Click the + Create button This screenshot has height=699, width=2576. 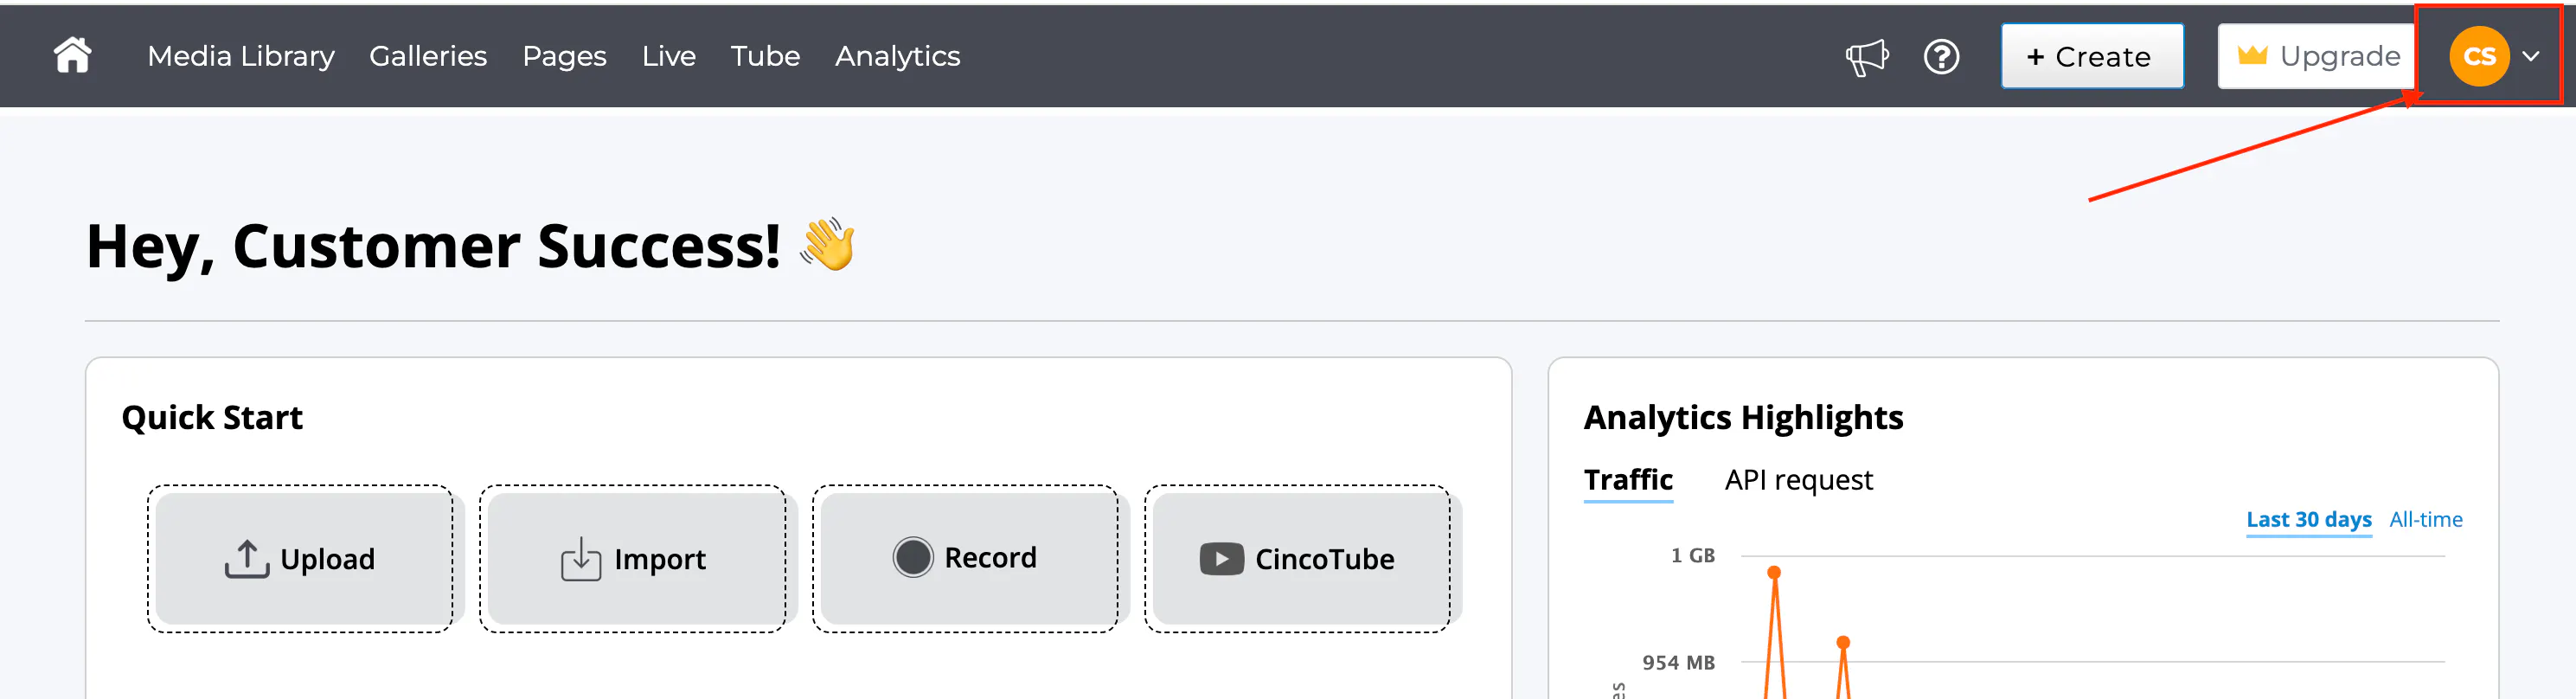tap(2092, 57)
